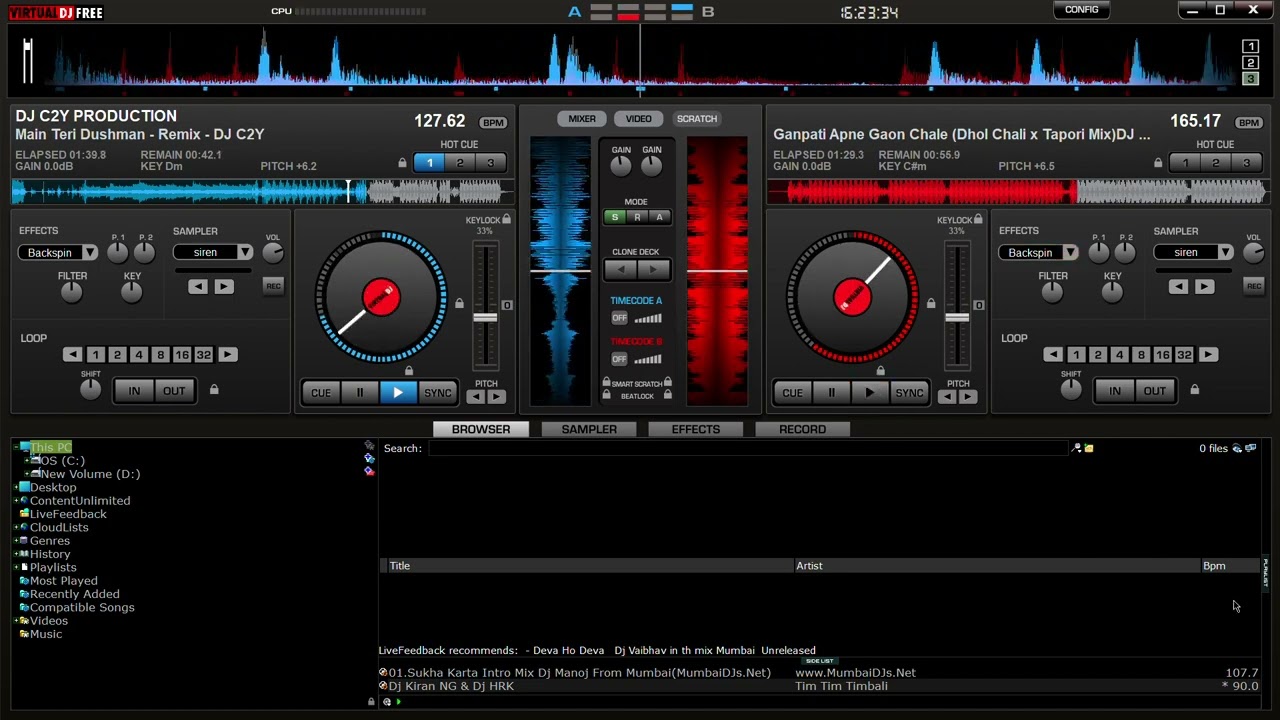Trigger hot cue 1 on left deck
The height and width of the screenshot is (720, 1280).
429,163
